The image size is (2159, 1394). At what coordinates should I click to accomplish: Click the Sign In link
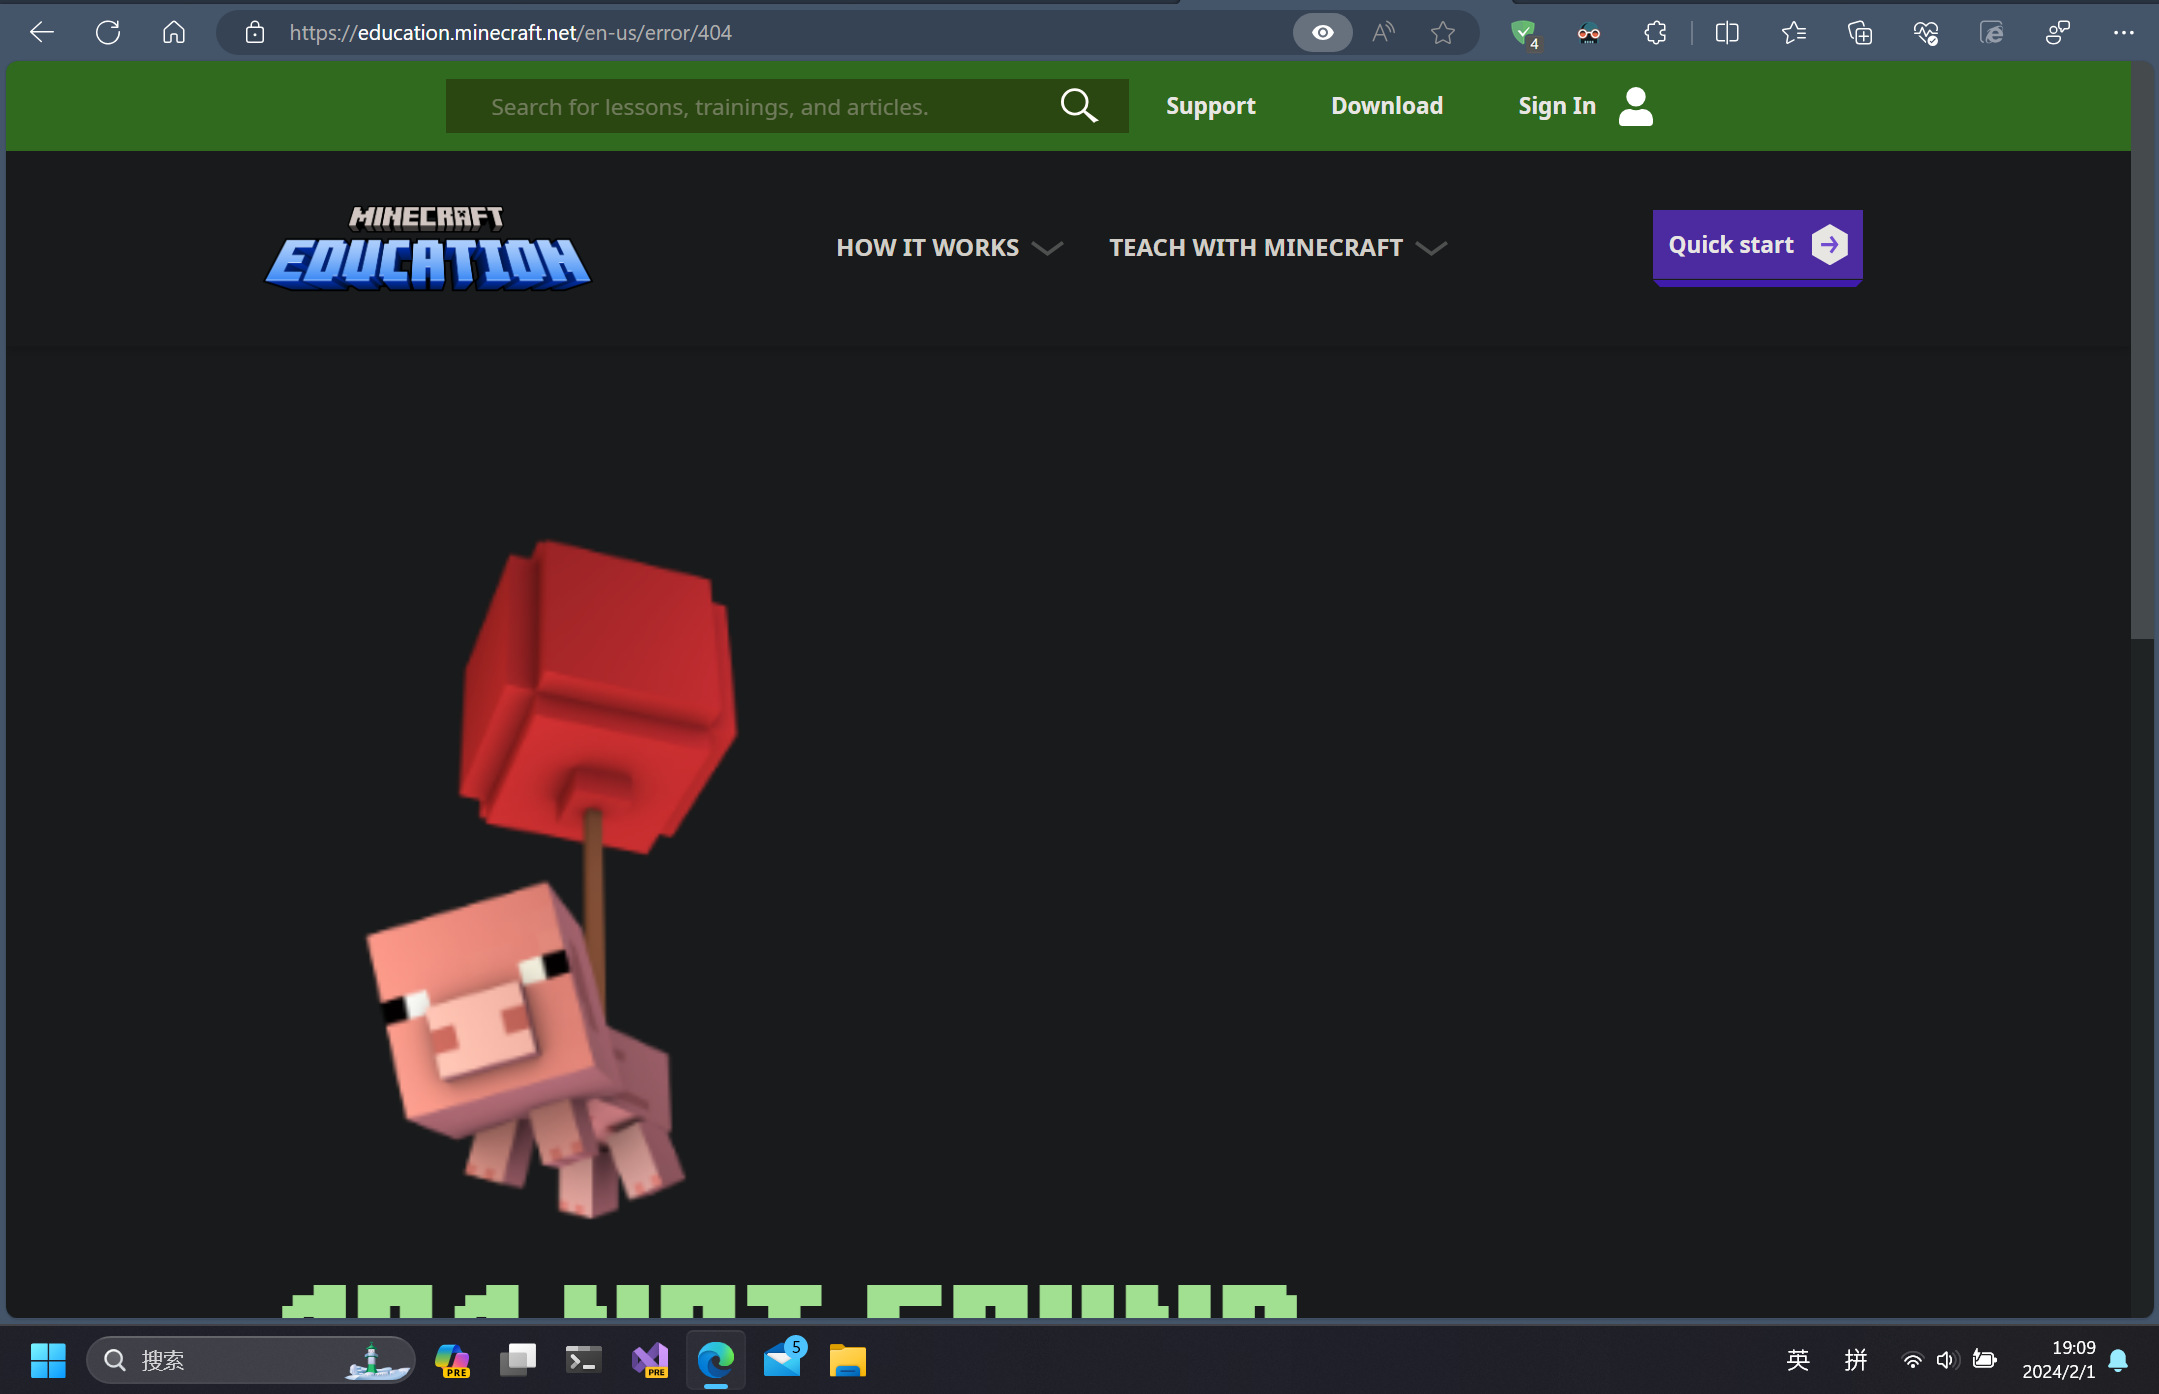(x=1556, y=106)
